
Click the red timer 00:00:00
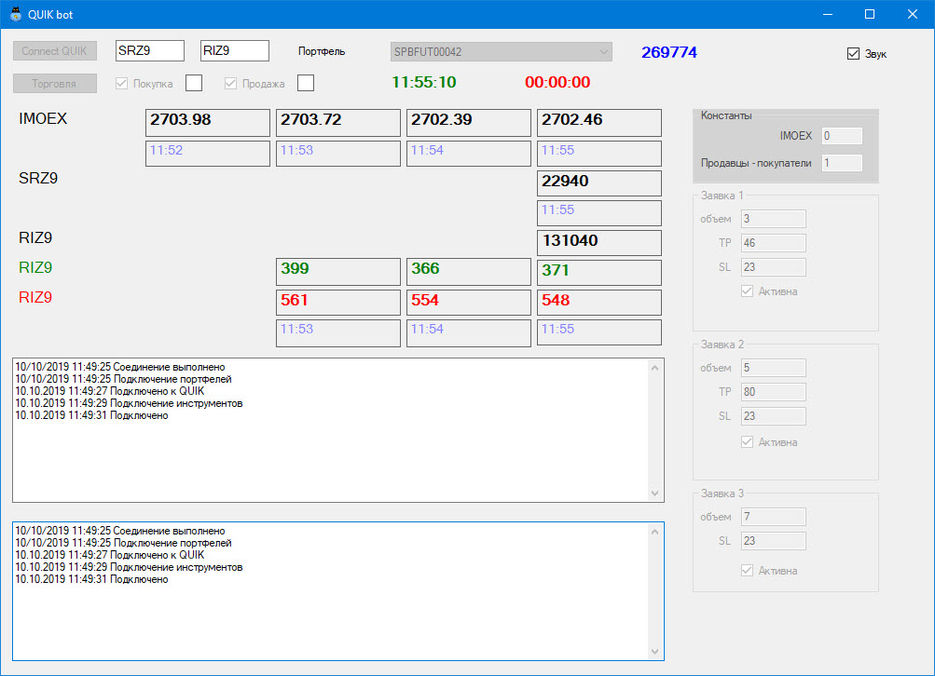pyautogui.click(x=558, y=82)
